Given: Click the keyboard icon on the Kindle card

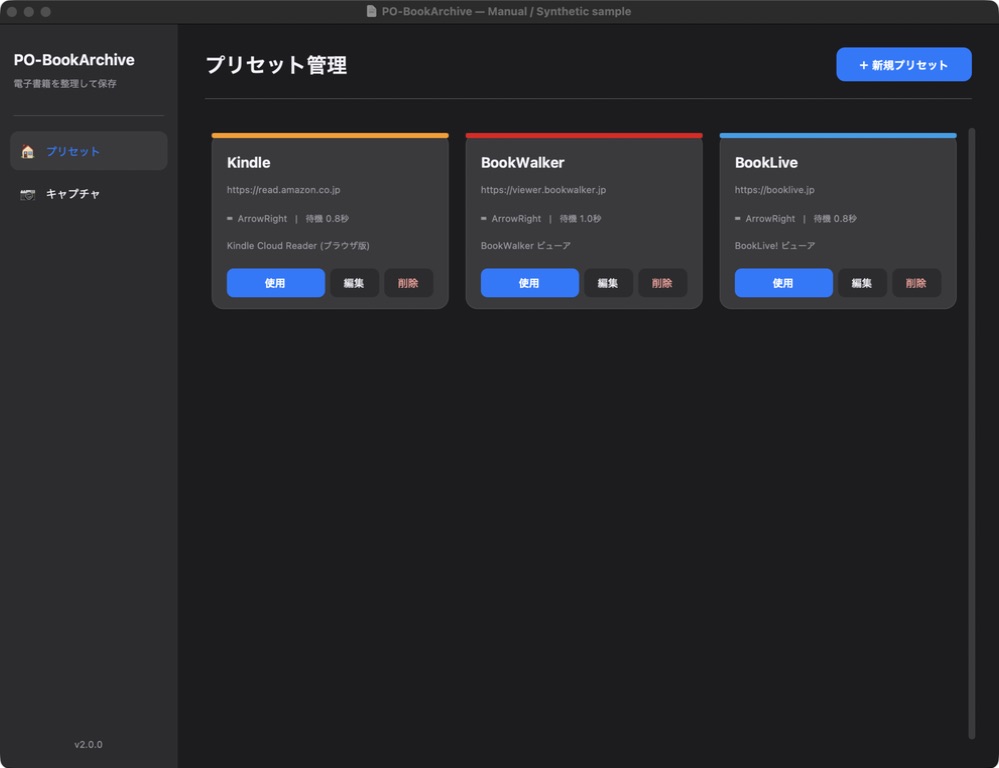Looking at the screenshot, I should point(229,219).
